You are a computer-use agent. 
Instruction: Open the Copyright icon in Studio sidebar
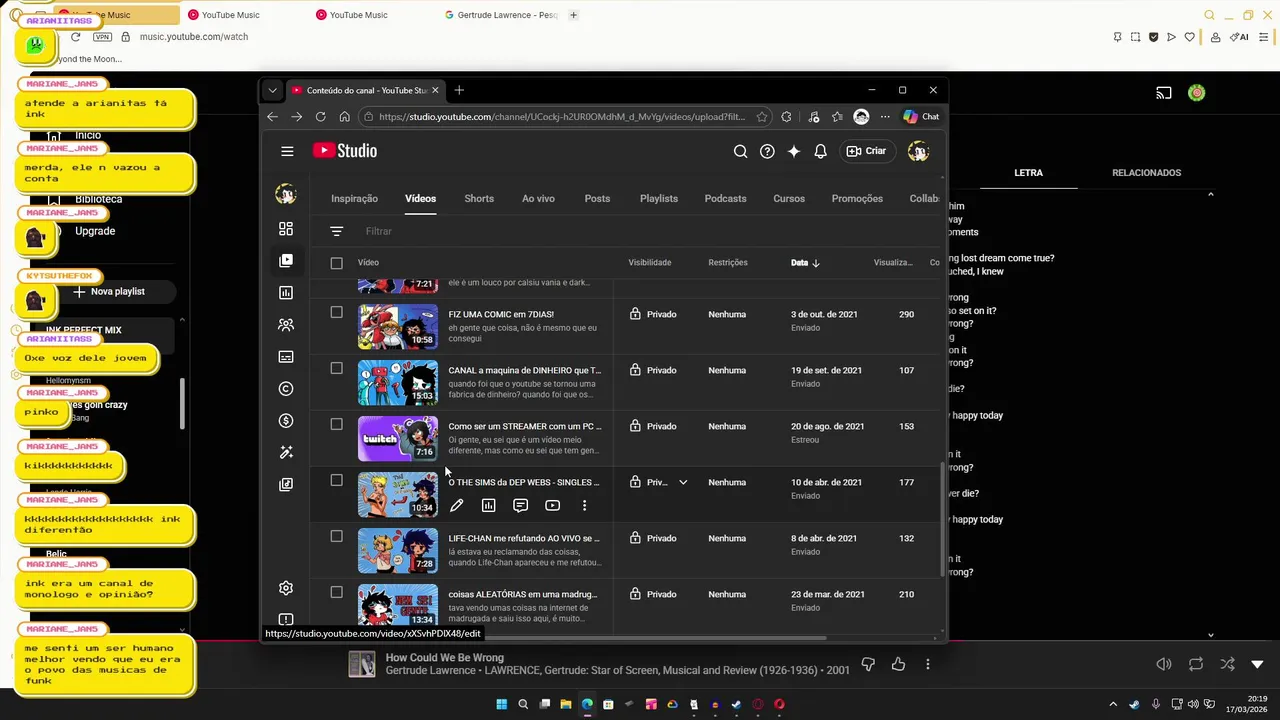pos(286,389)
